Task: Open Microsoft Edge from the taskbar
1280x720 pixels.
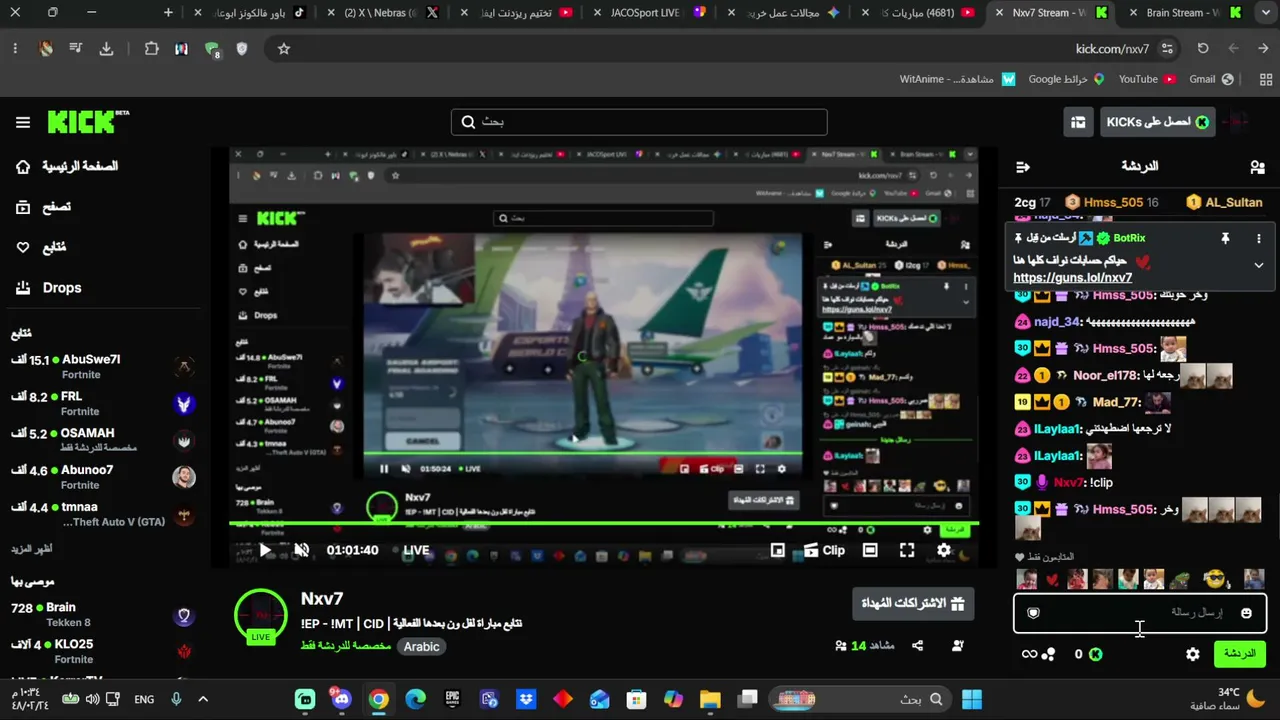Action: click(x=415, y=699)
